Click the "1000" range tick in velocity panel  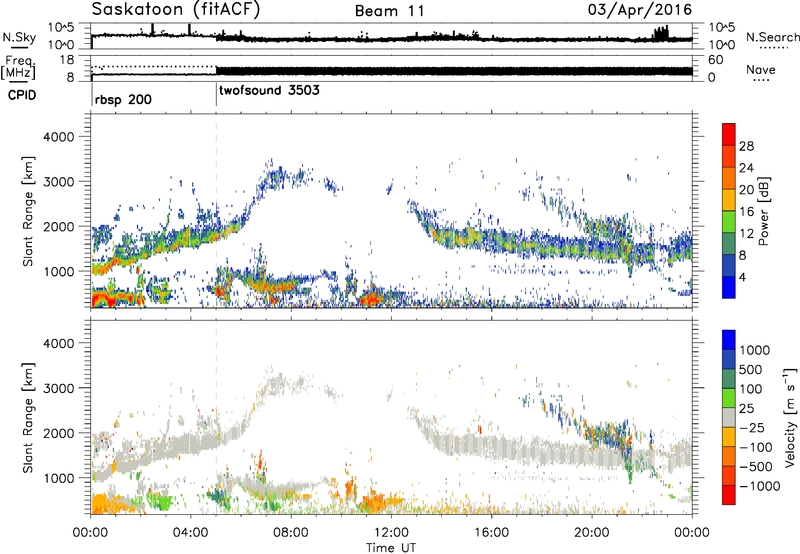[58, 478]
